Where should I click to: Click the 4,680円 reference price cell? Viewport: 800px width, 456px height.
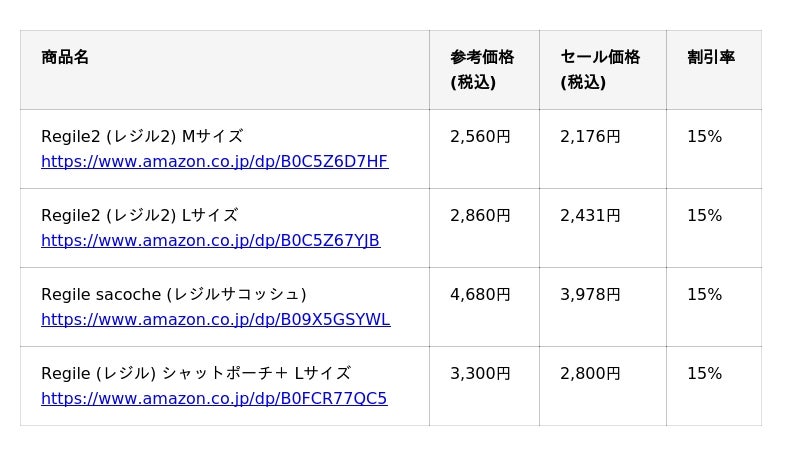coord(480,294)
